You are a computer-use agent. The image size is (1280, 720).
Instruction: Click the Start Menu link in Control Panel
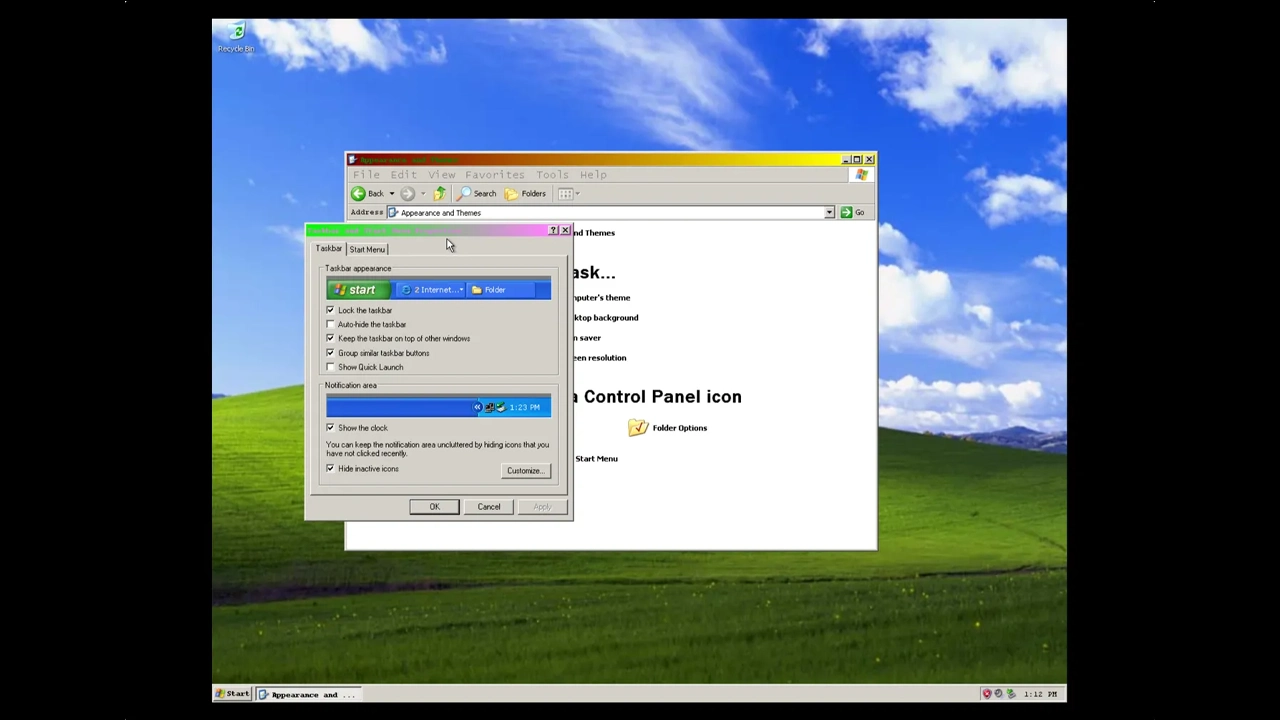pos(596,459)
